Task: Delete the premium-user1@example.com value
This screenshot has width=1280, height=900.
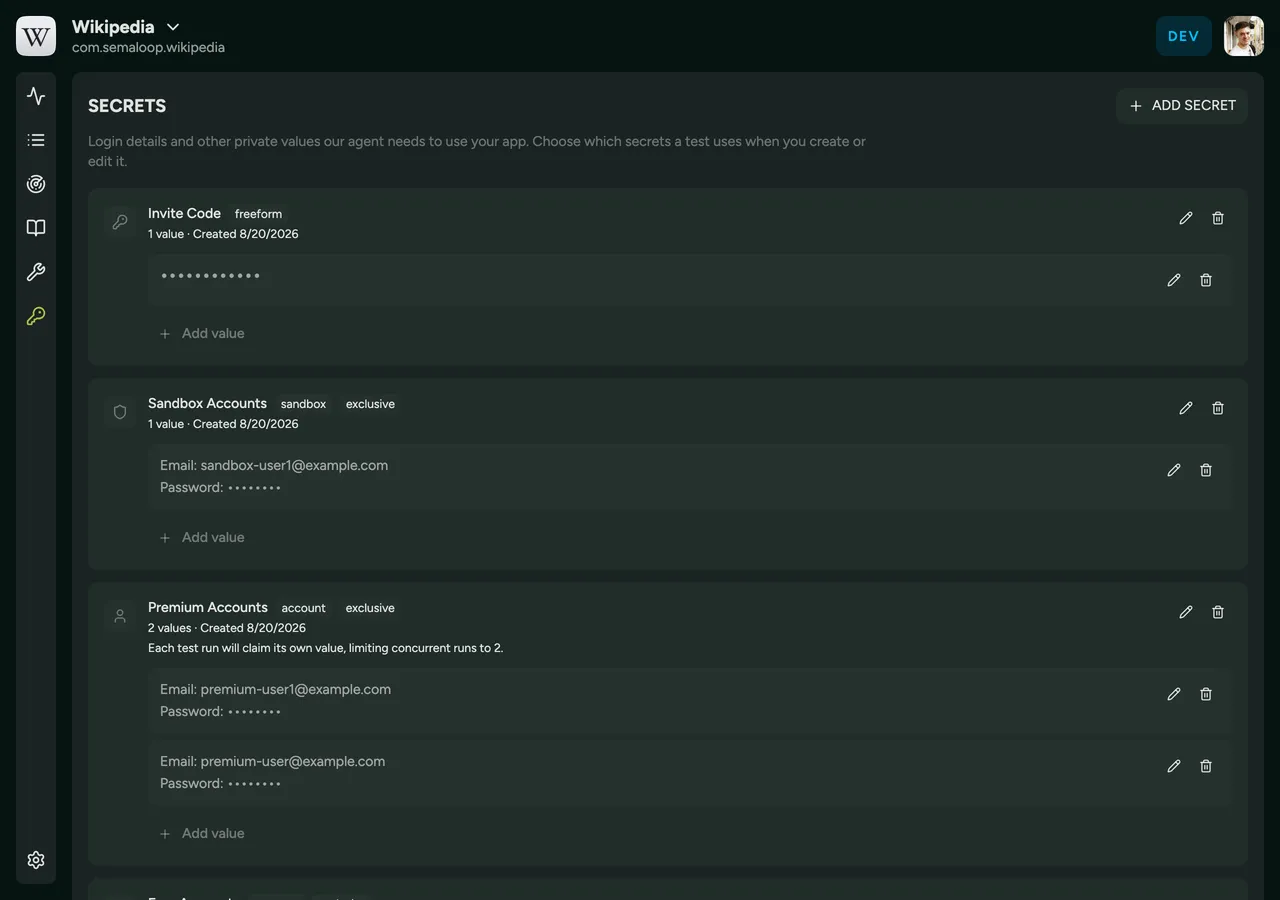Action: tap(1206, 694)
